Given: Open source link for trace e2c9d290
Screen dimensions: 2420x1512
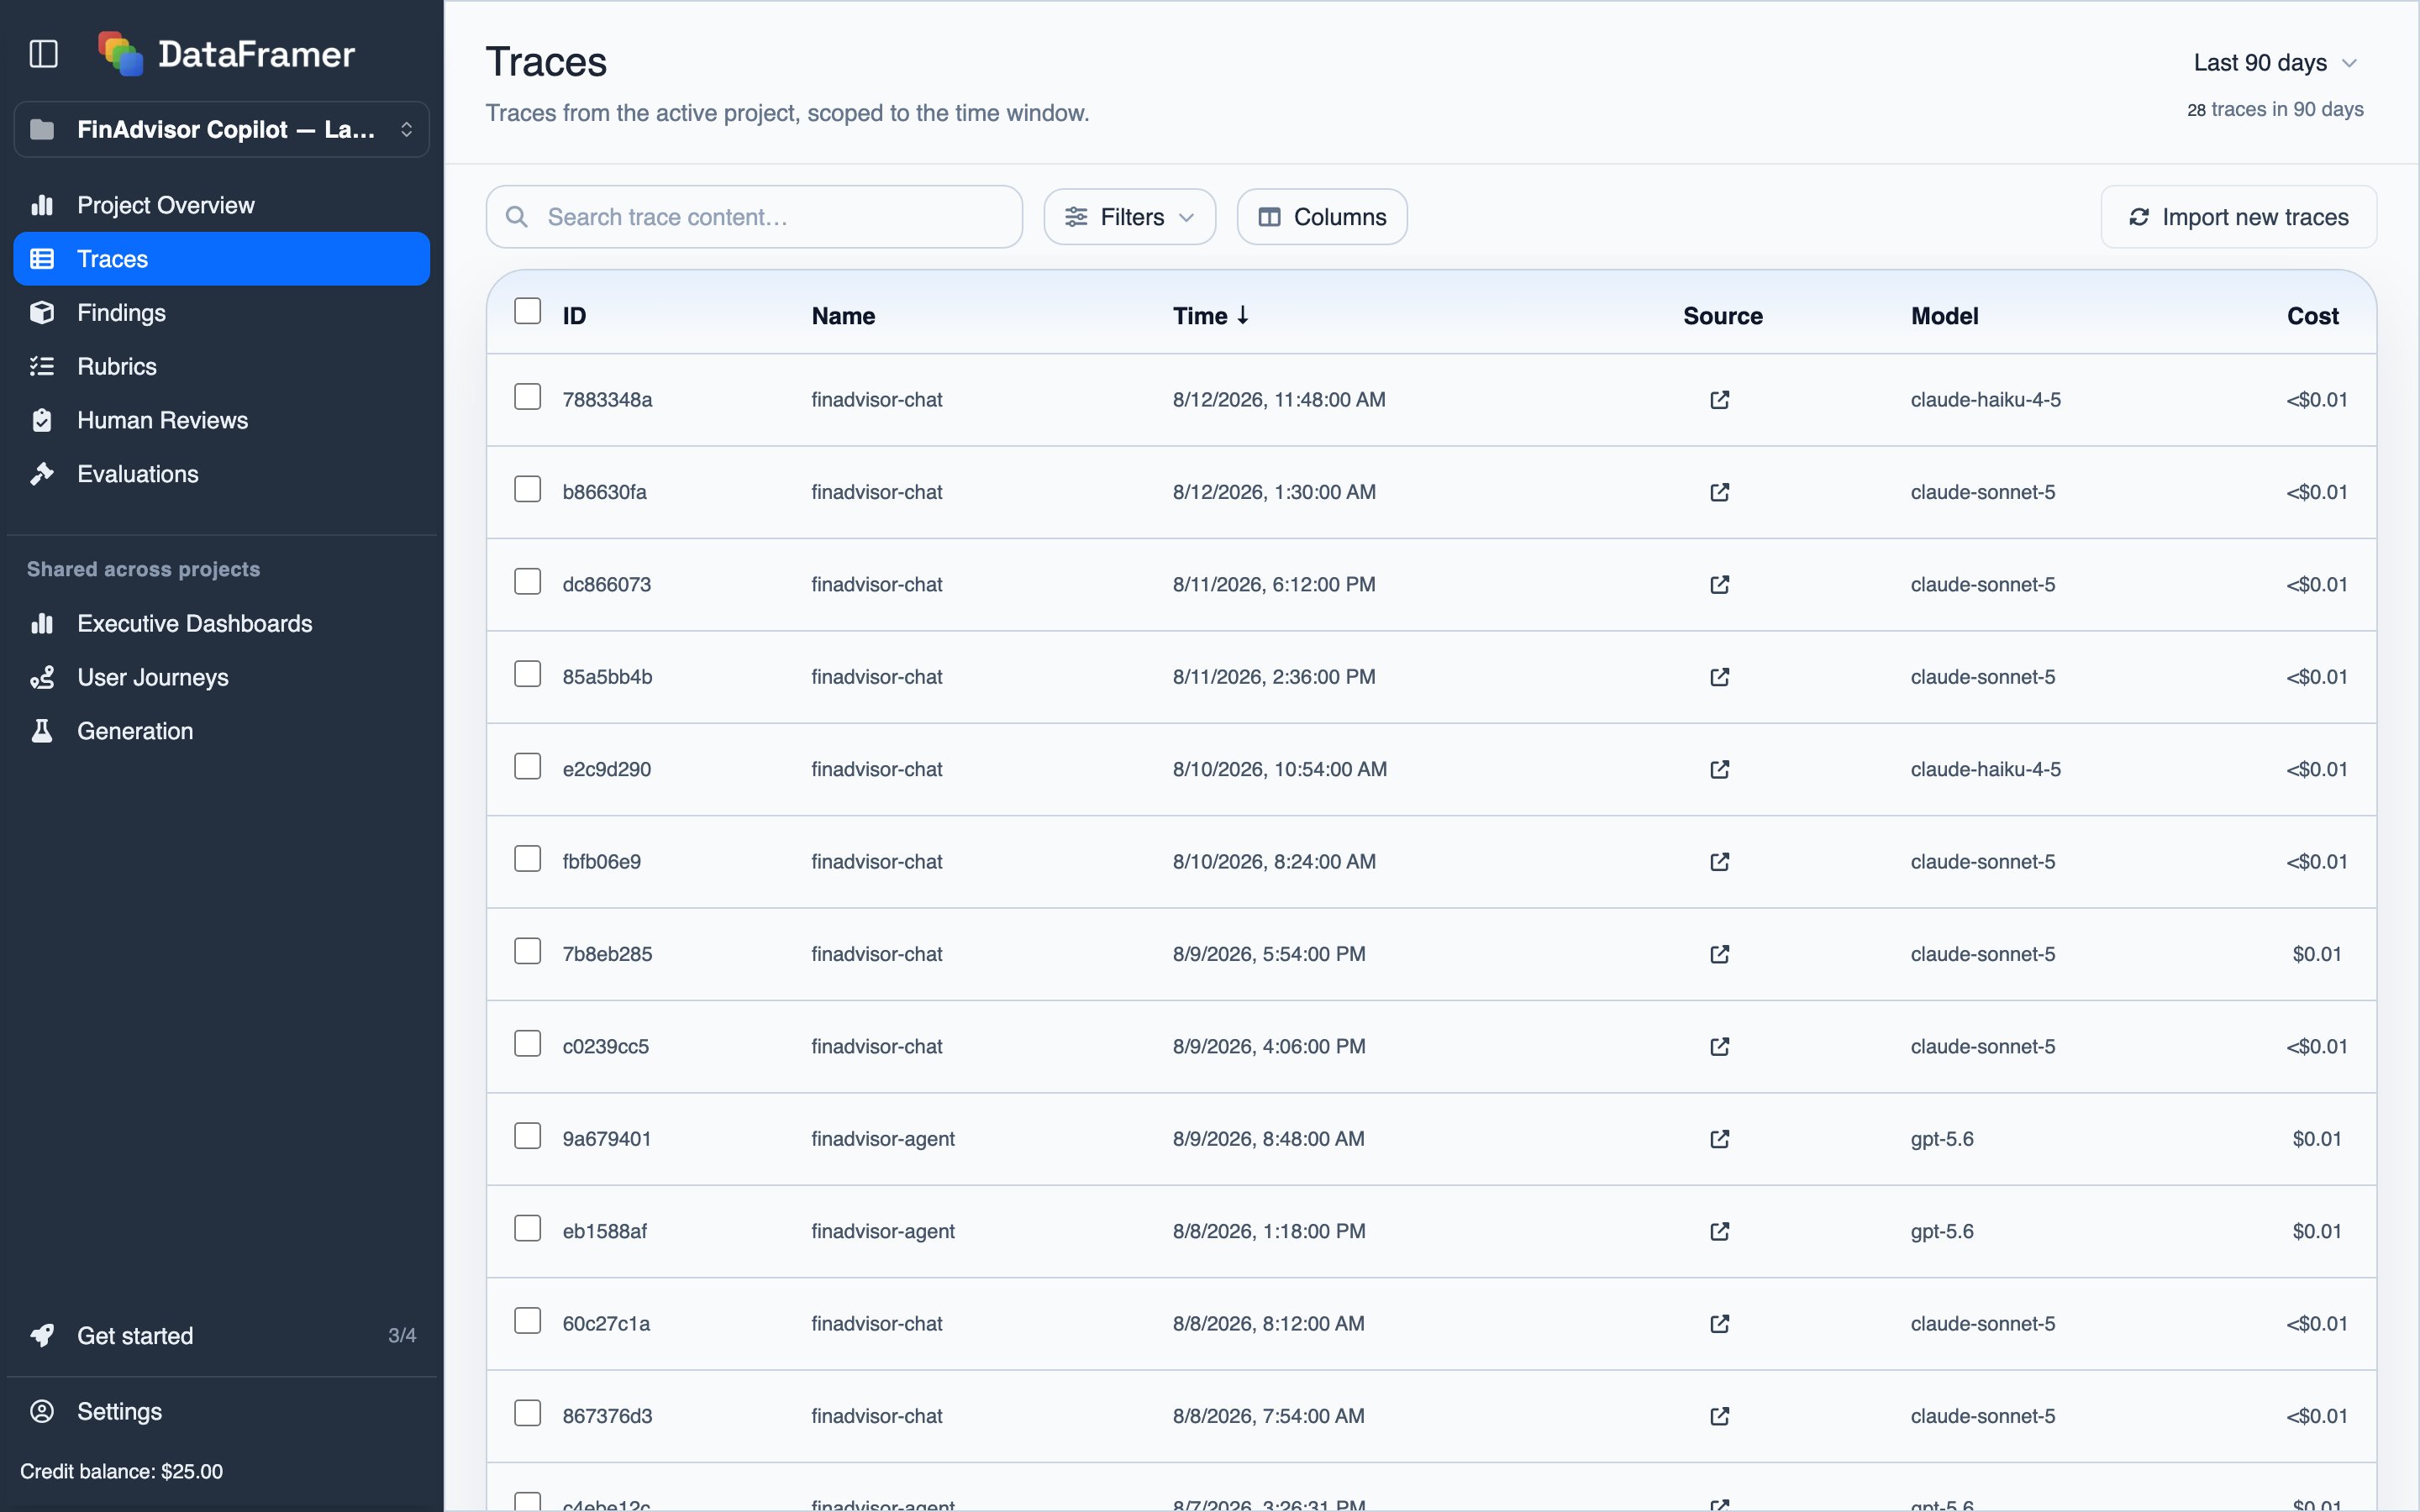Looking at the screenshot, I should (x=1719, y=769).
